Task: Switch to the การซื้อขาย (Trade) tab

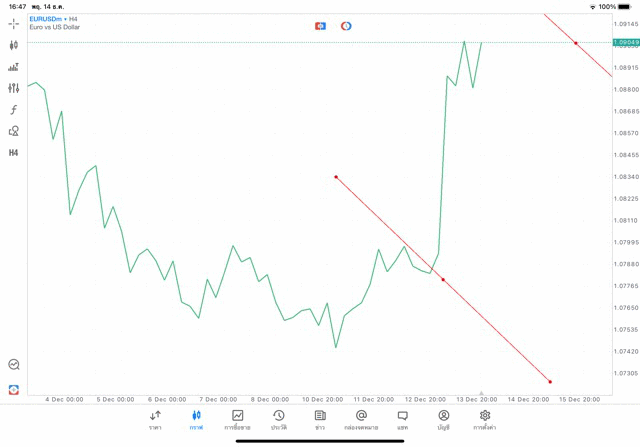Action: [237, 420]
